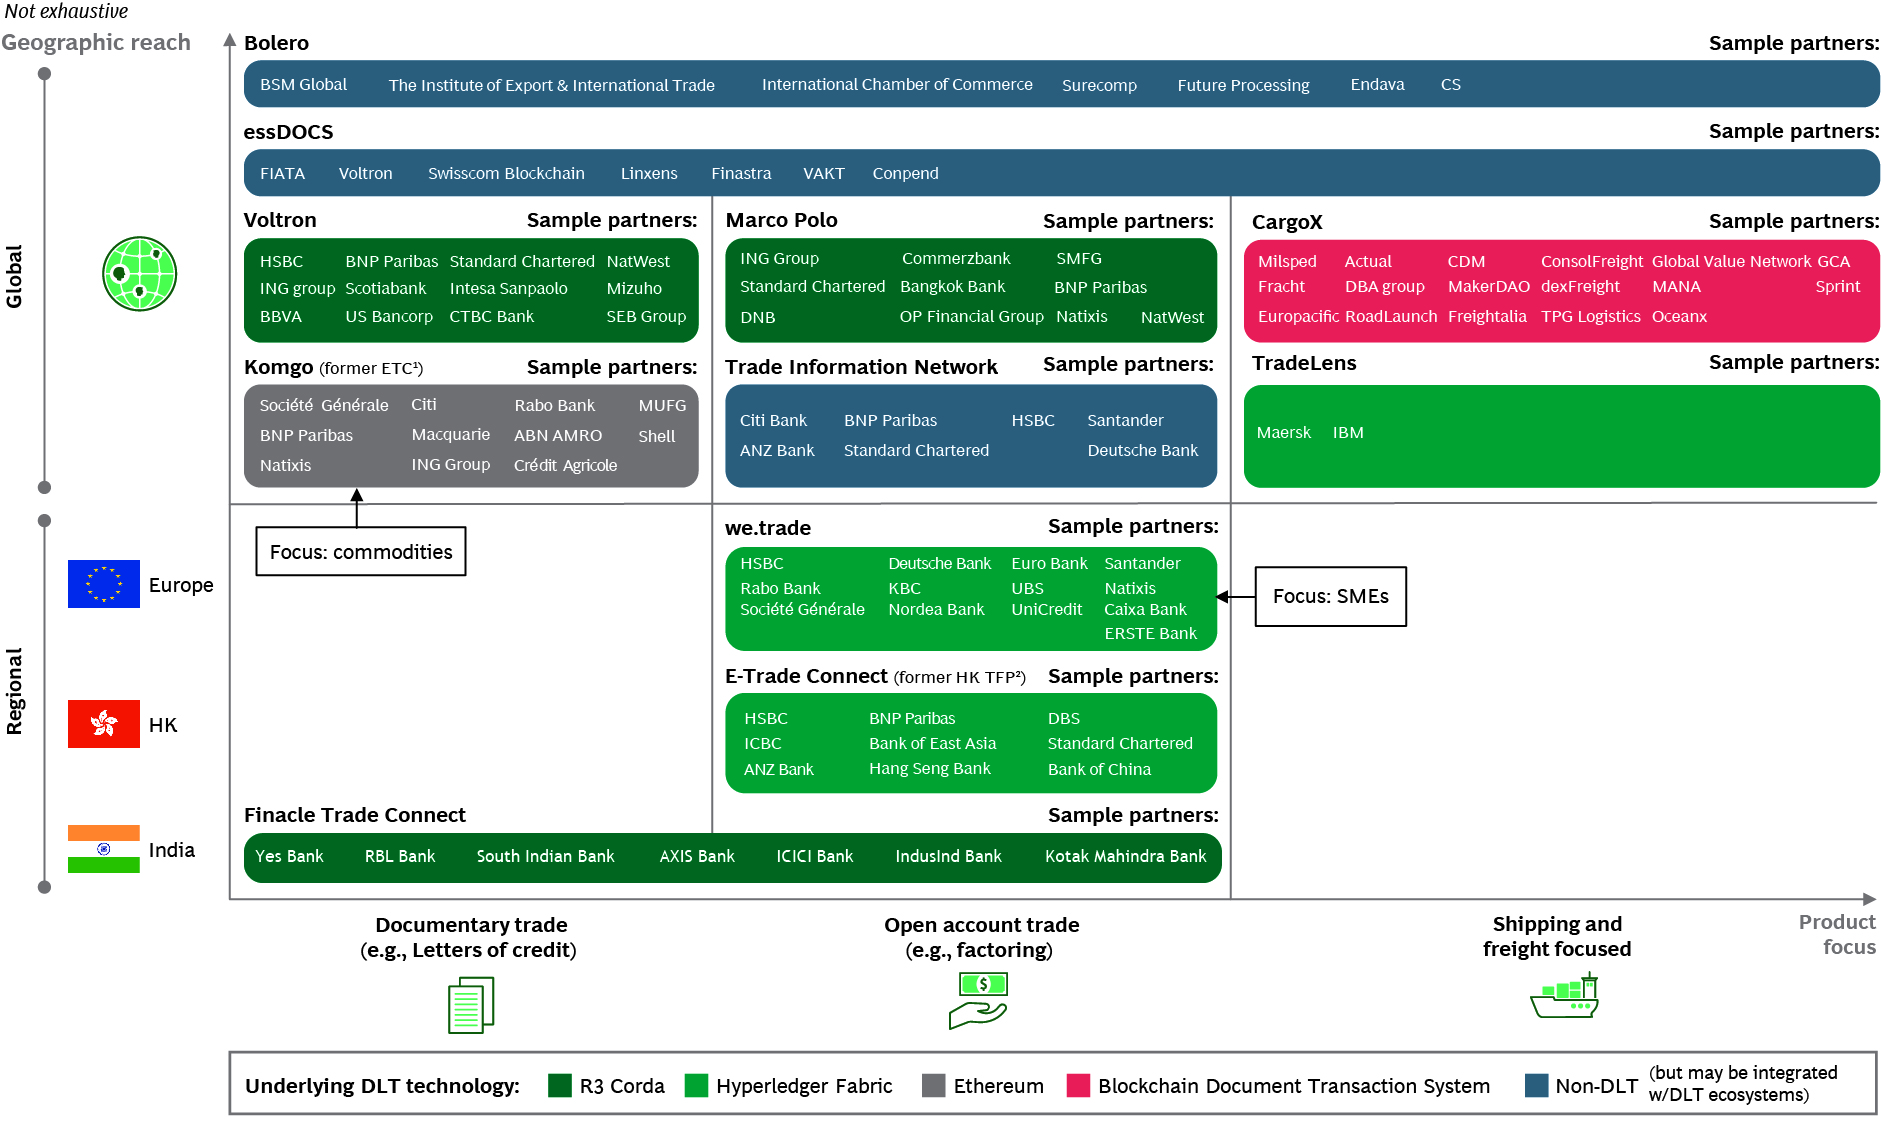Viewport: 1881px width, 1129px height.
Task: Click the gray Ethereum legend square
Action: point(933,1086)
